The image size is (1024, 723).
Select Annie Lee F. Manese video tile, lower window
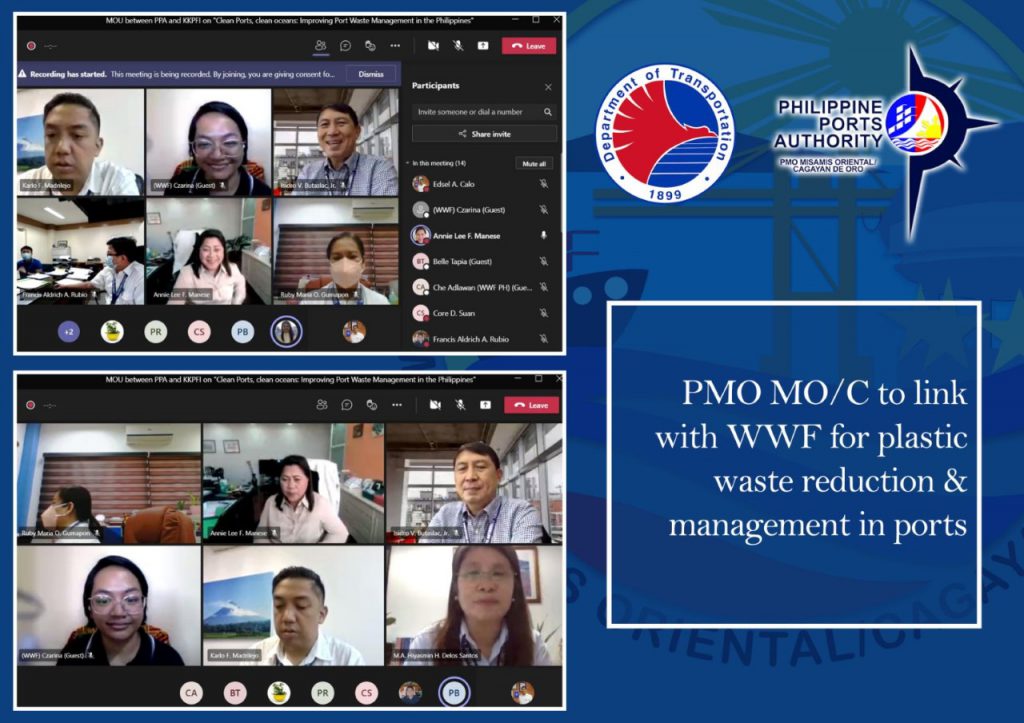[x=293, y=483]
